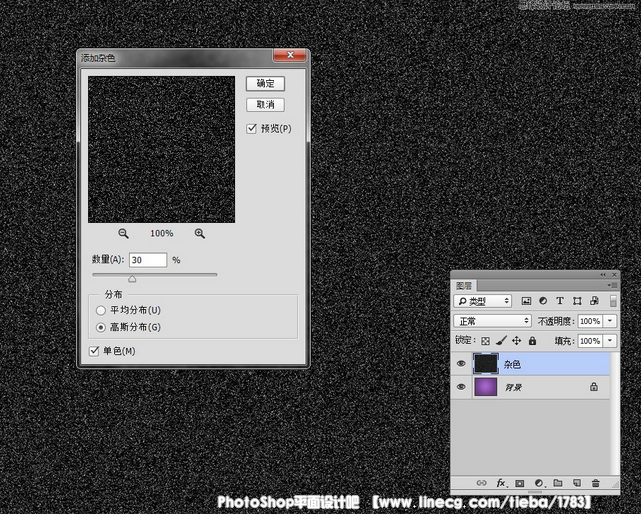Enable lock transparent pixels
This screenshot has width=641, height=519.
(486, 341)
